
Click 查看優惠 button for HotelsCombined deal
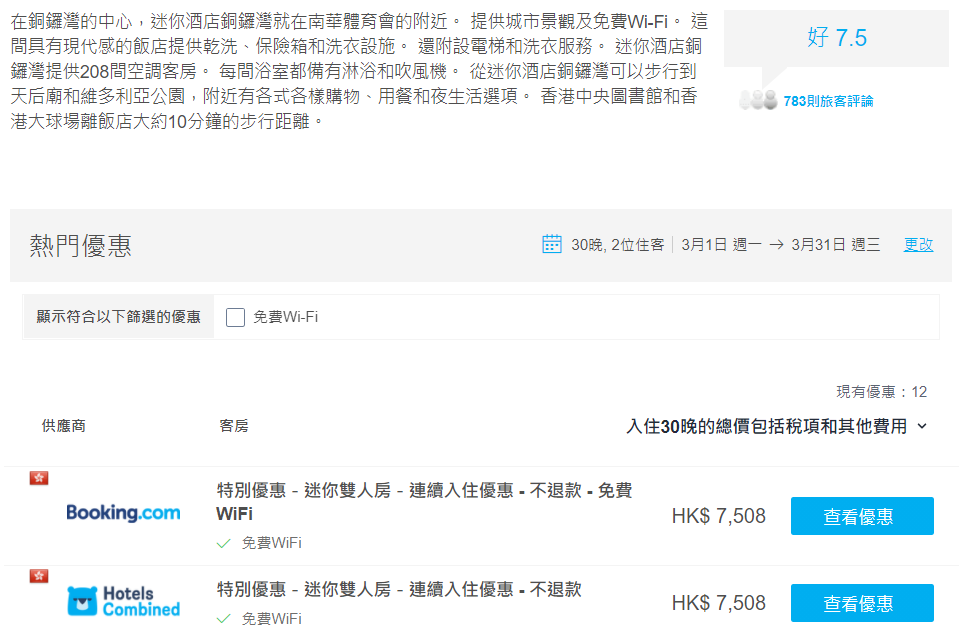862,603
